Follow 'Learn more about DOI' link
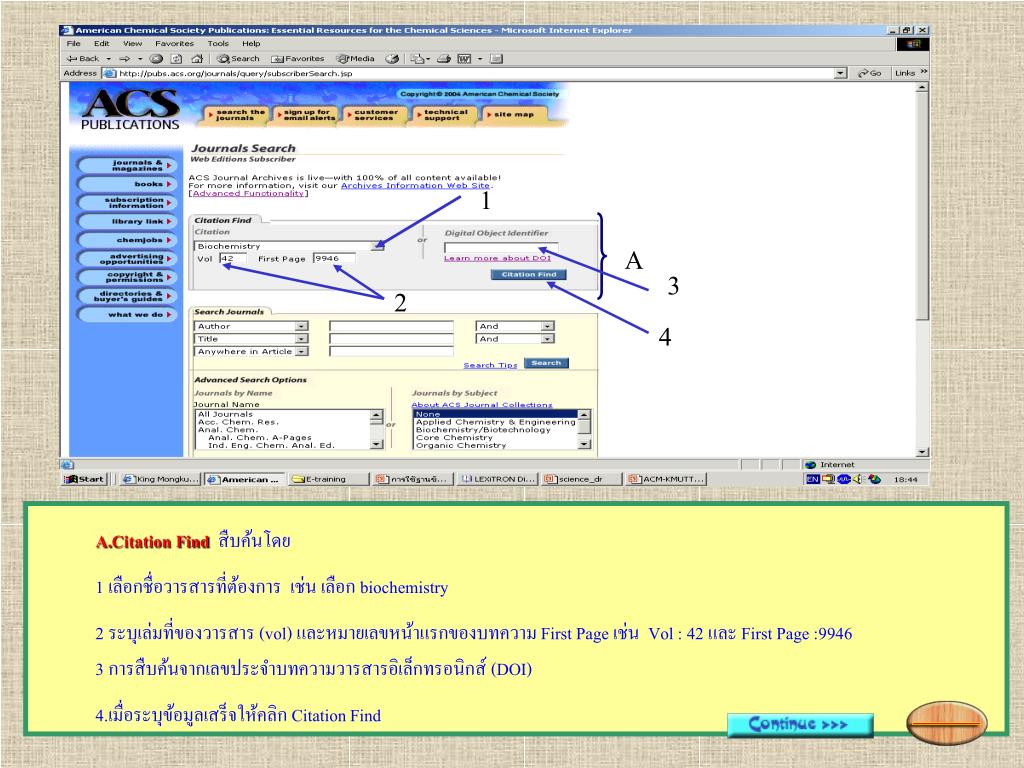The height and width of the screenshot is (768, 1024). (x=498, y=258)
